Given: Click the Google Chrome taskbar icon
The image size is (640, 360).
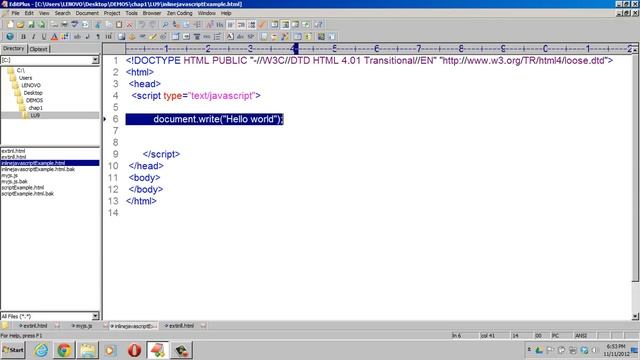Looking at the screenshot, I should coord(64,350).
